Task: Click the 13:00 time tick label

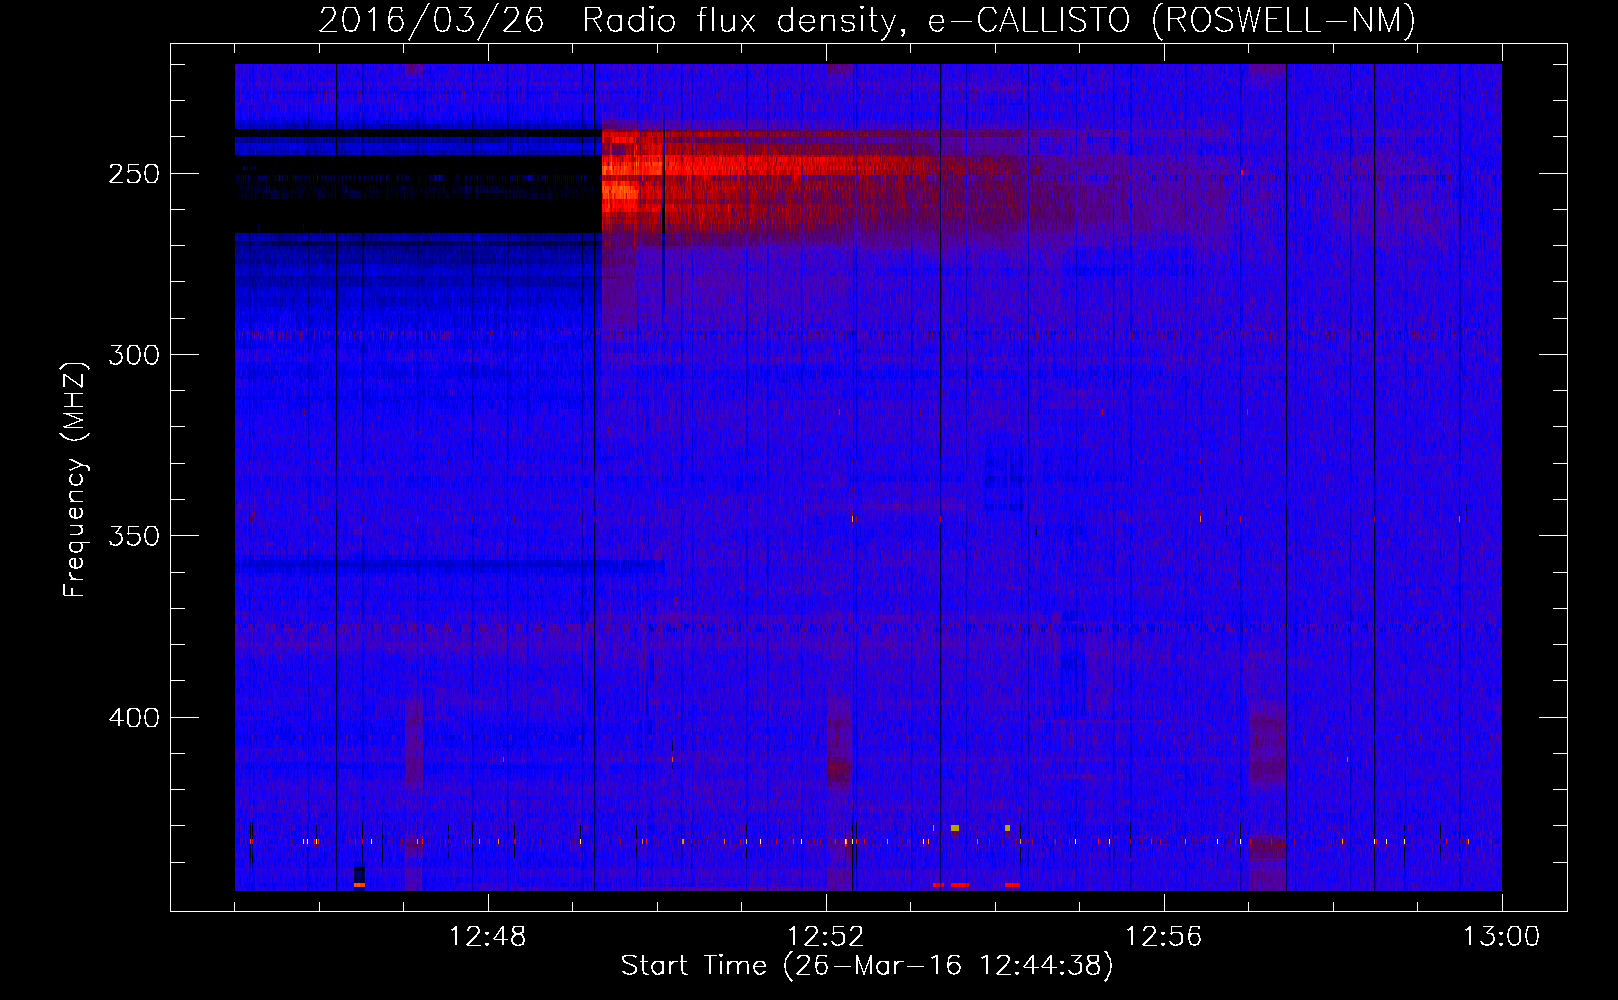Action: coord(1501,937)
